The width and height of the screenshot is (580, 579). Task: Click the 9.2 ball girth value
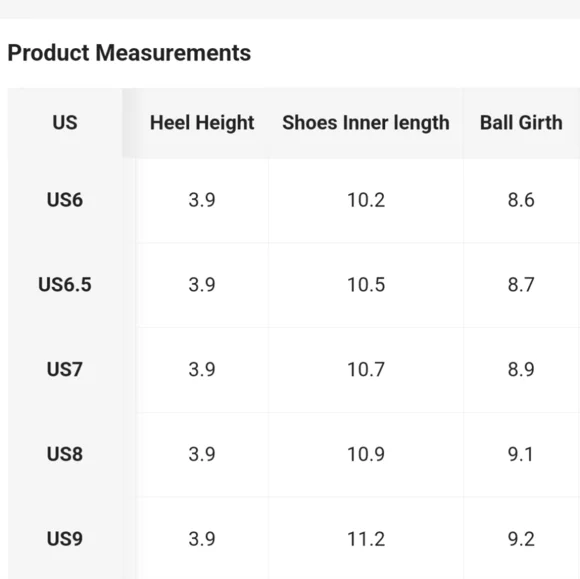[521, 539]
